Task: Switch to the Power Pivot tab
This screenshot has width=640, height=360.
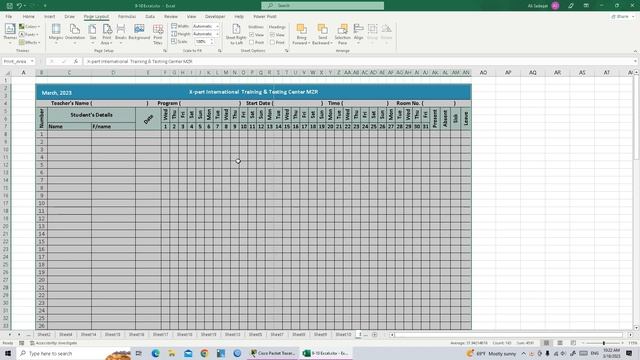Action: pyautogui.click(x=265, y=16)
